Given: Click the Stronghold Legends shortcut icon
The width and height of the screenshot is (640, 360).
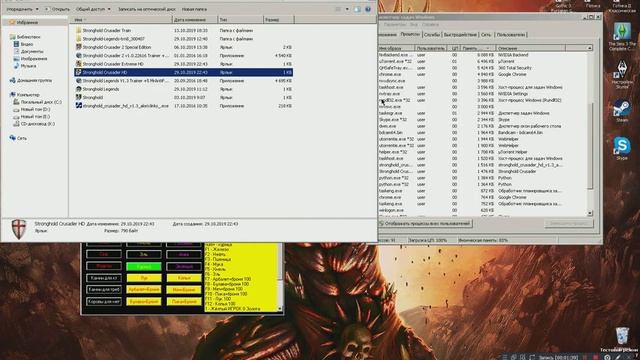Looking at the screenshot, I should click(x=78, y=89).
